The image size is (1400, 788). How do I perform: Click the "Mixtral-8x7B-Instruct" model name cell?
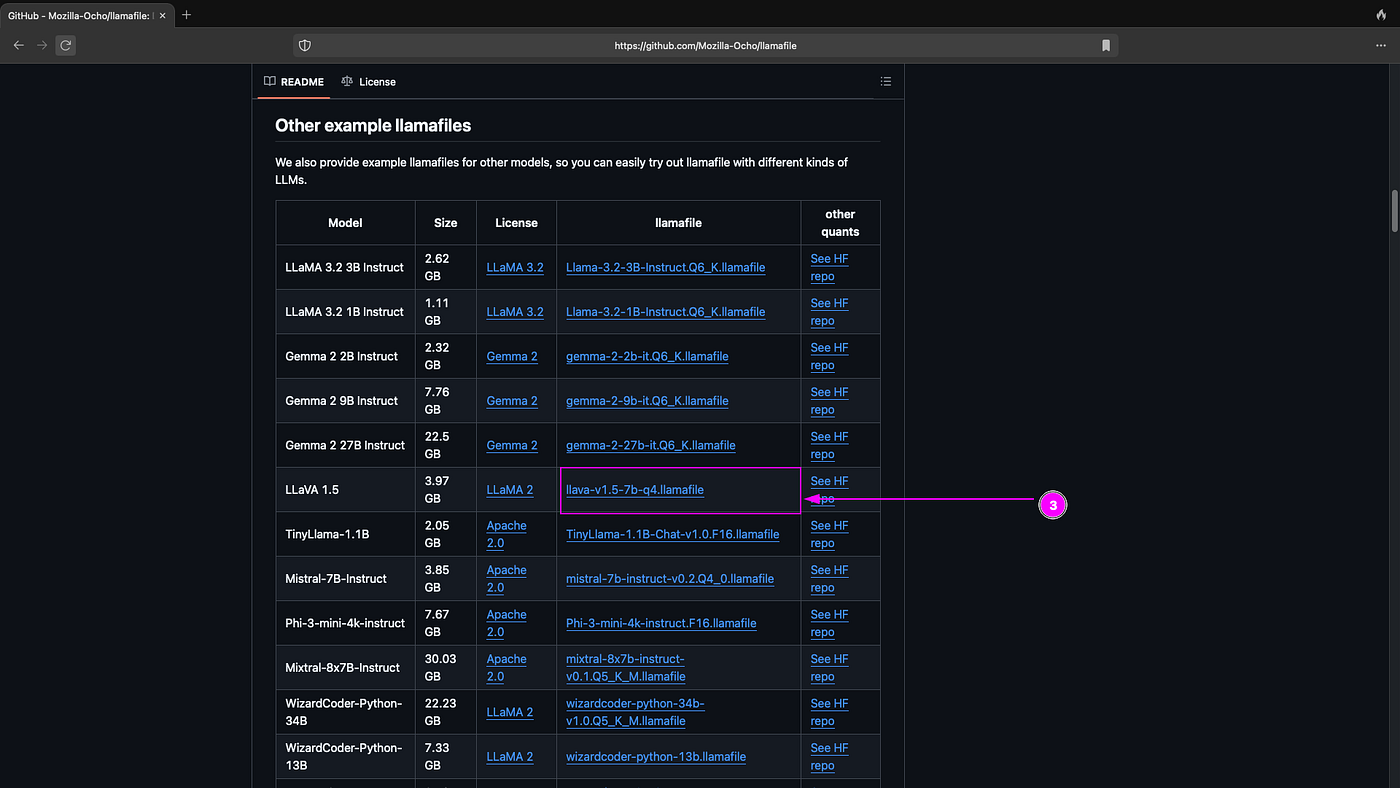pyautogui.click(x=346, y=668)
